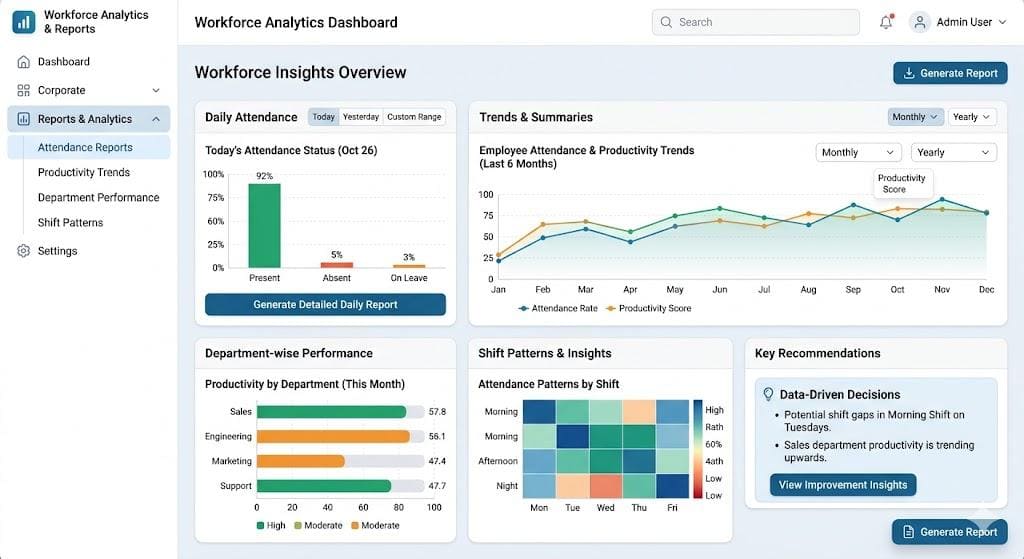Click the top Generate Report button
The width and height of the screenshot is (1024, 559).
click(950, 73)
